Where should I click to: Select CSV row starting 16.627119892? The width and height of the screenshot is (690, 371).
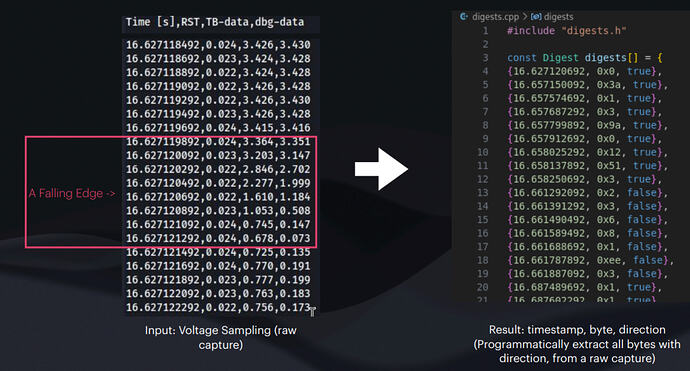[x=218, y=142]
